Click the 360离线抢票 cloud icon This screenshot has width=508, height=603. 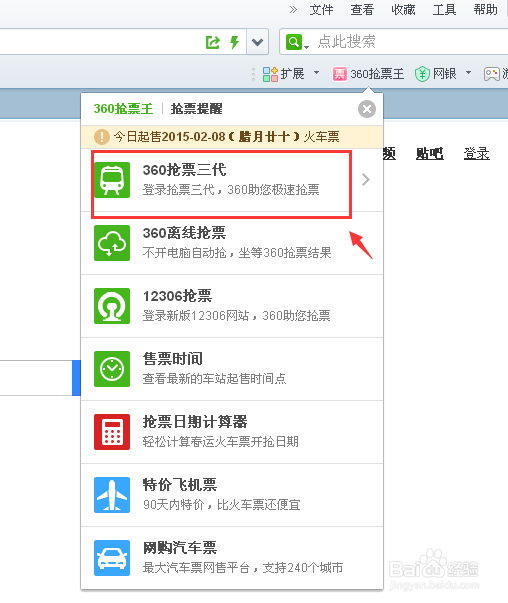[112, 243]
